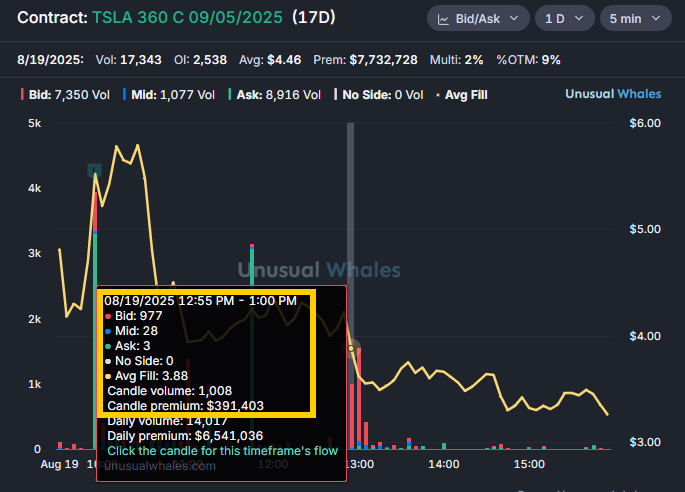Open the Bid/Ask chart type dropdown
The image size is (685, 492).
pos(478,19)
